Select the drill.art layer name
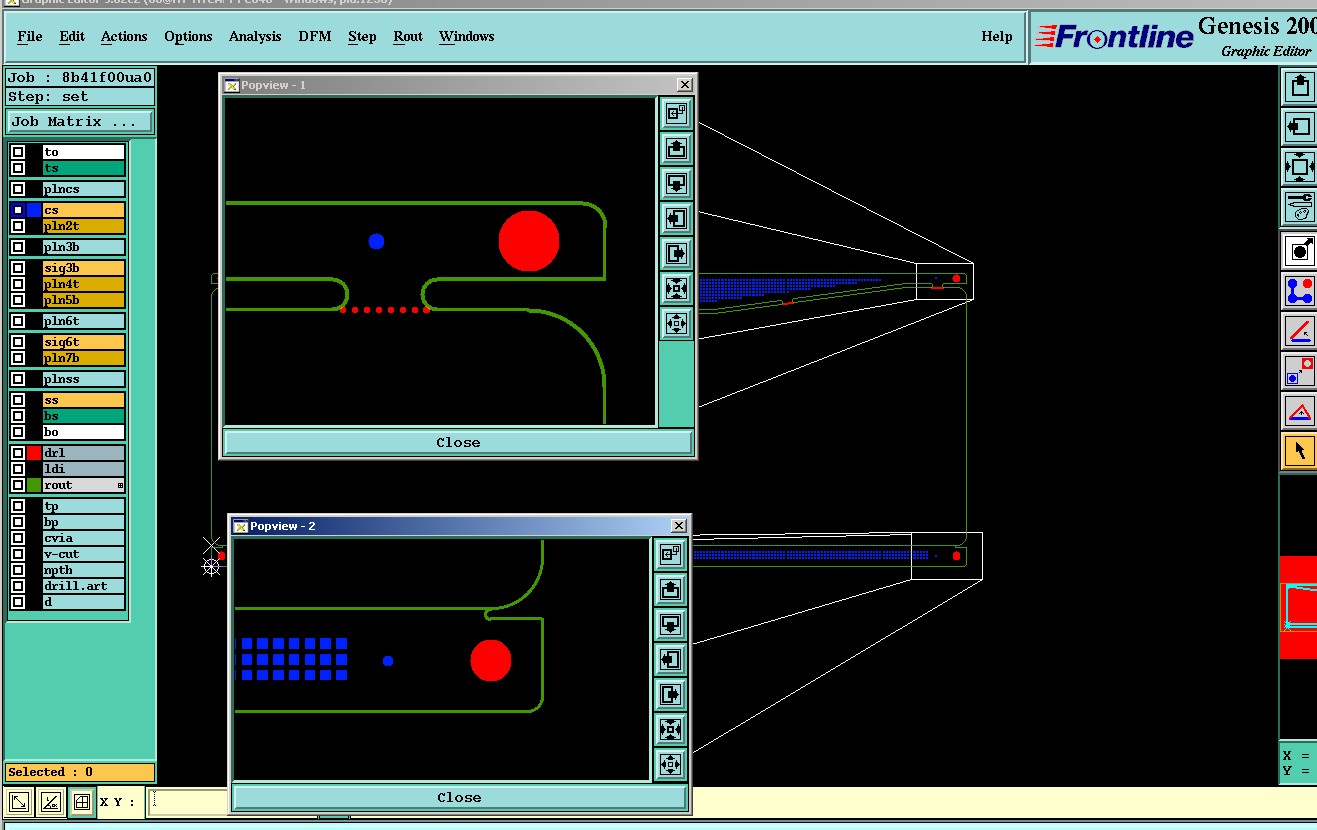1317x830 pixels. coord(84,586)
